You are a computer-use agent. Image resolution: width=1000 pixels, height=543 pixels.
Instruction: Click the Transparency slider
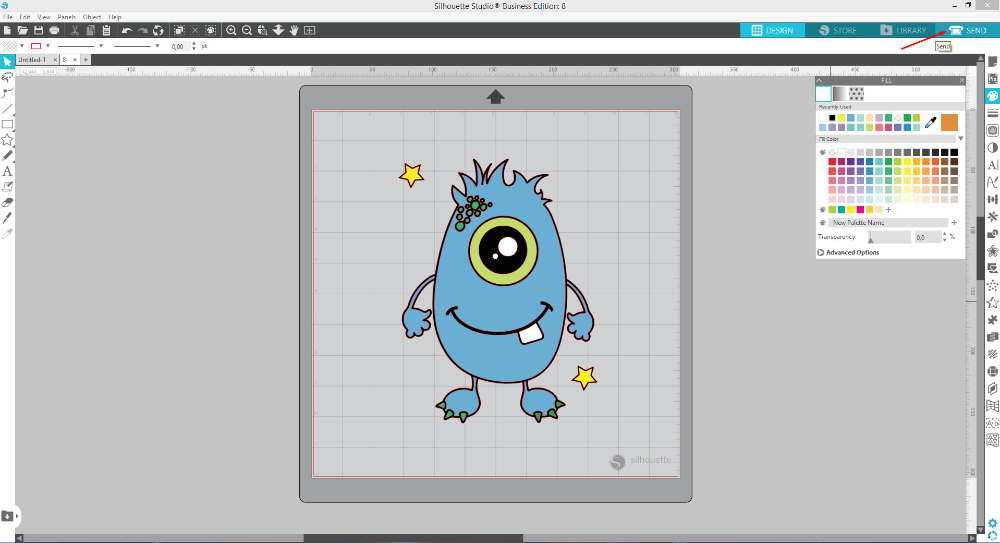click(889, 237)
